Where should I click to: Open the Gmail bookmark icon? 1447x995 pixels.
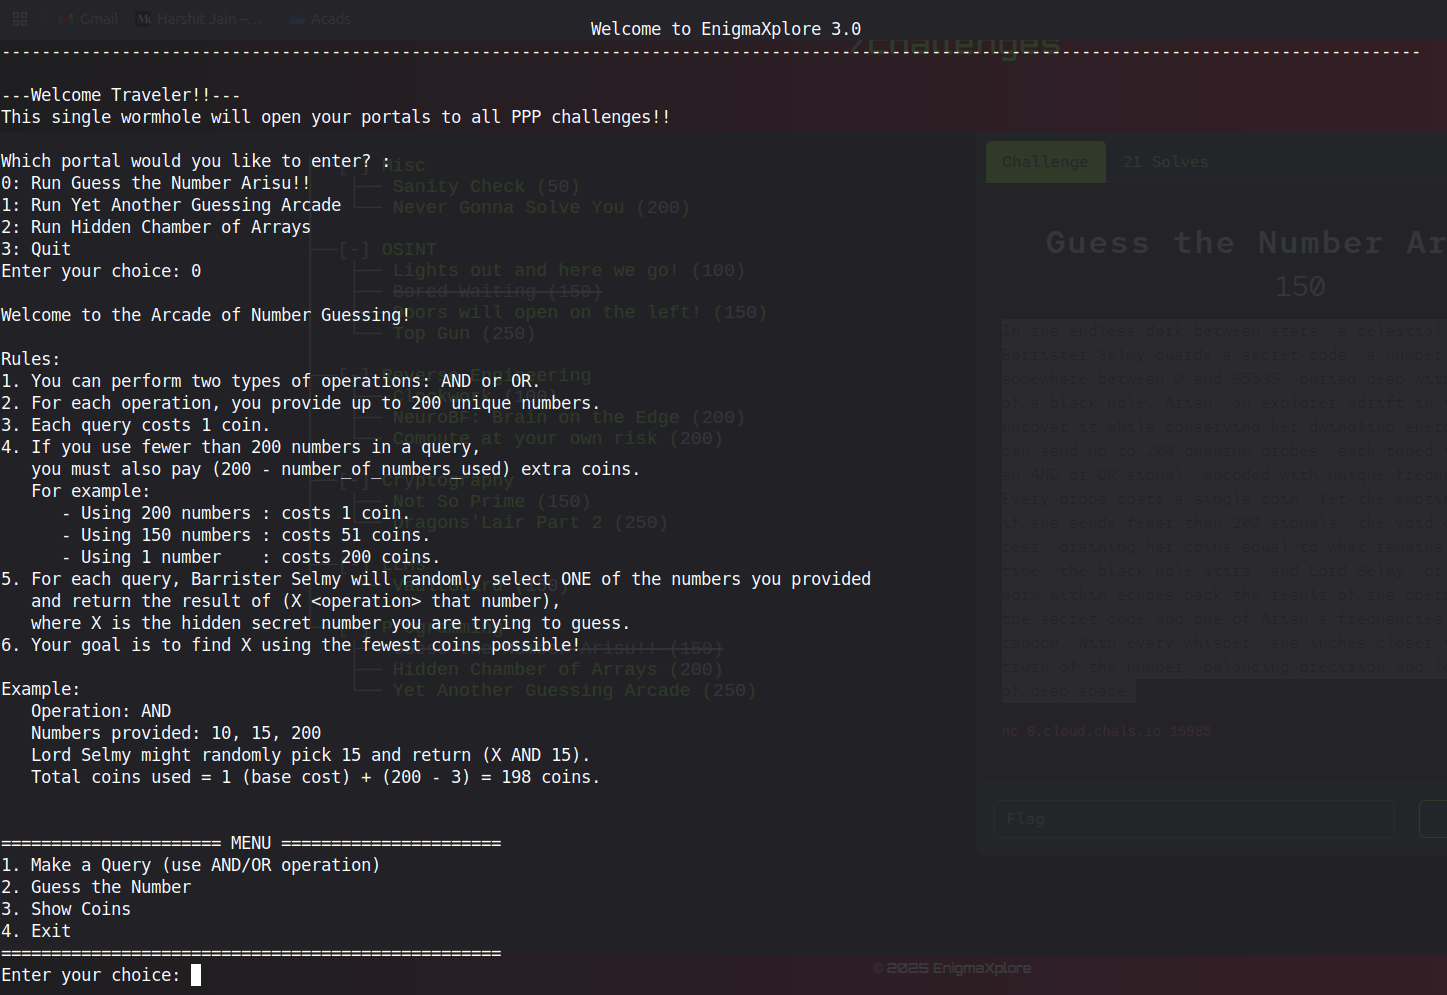[x=67, y=19]
